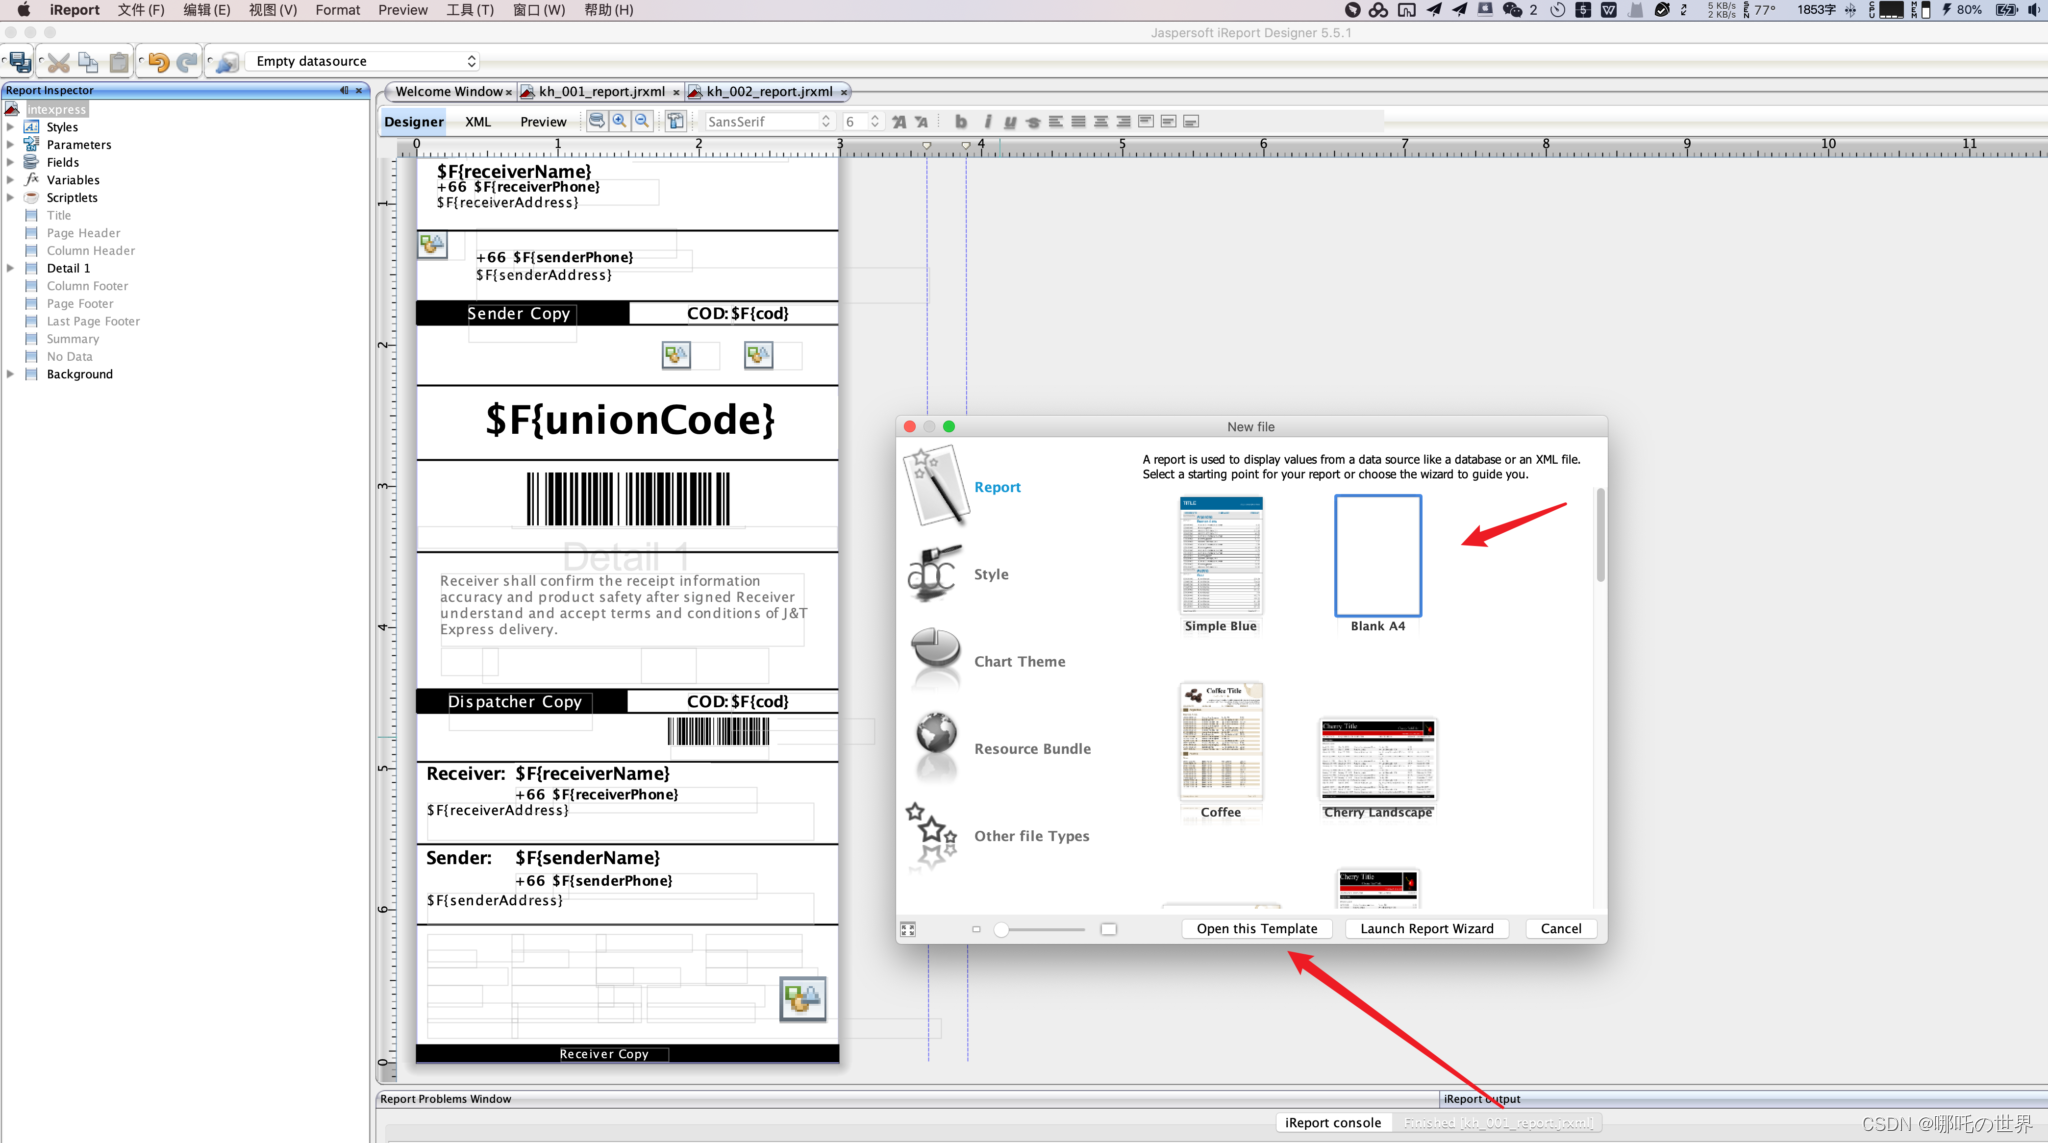The image size is (2048, 1143).
Task: Switch to the kh_002_report.jrxml tab
Action: [x=768, y=91]
